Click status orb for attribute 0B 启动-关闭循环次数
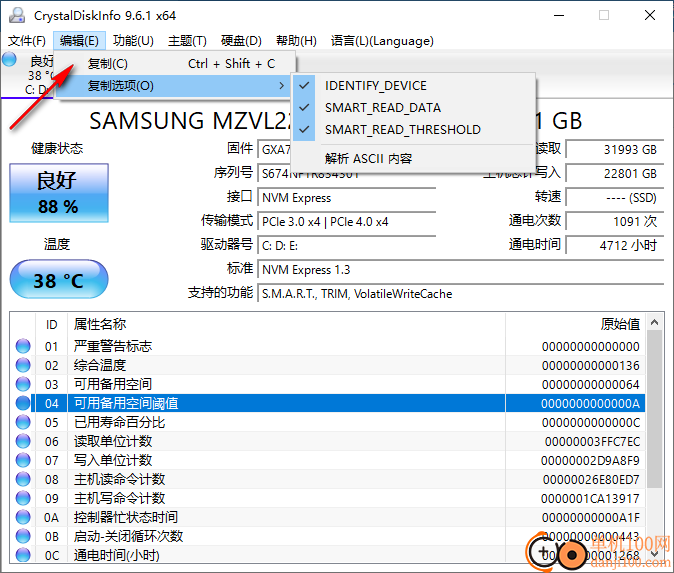The image size is (674, 573). point(23,536)
